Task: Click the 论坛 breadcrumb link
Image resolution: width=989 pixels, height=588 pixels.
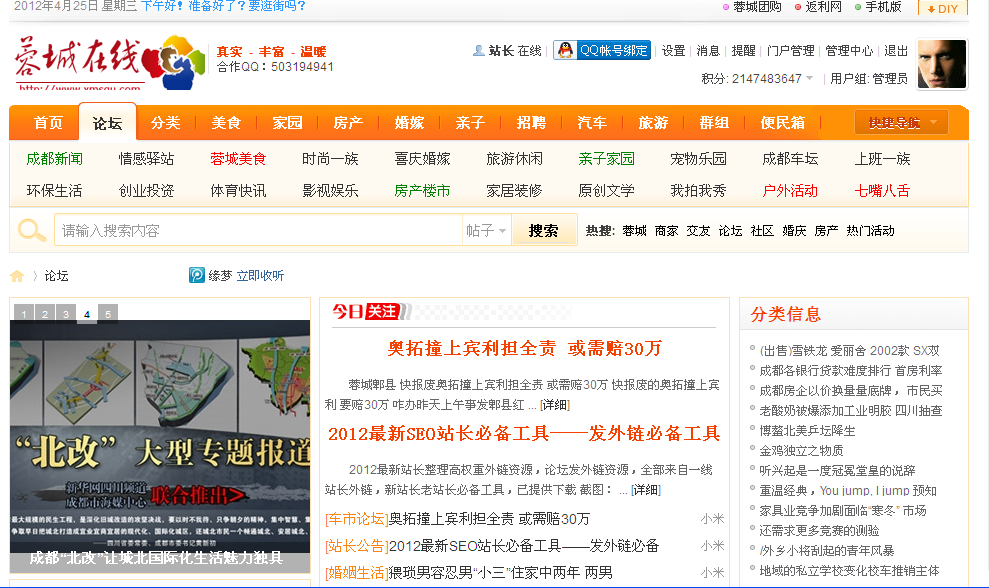Action: [56, 276]
